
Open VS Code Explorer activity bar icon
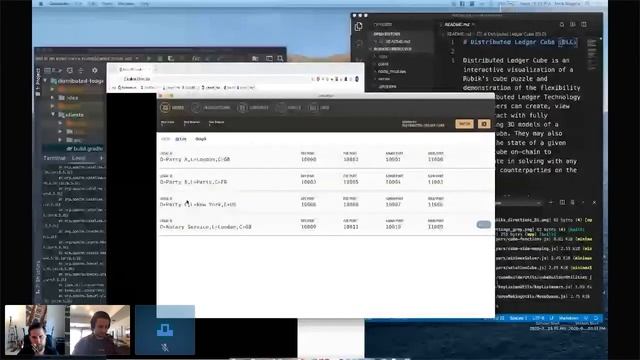tap(358, 27)
